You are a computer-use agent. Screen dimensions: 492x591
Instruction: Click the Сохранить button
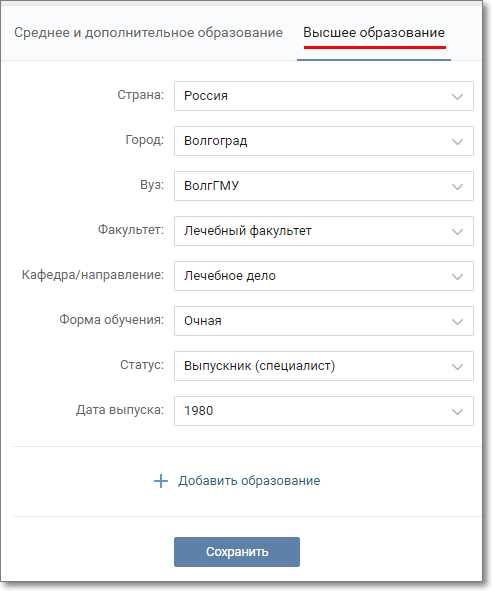point(237,552)
